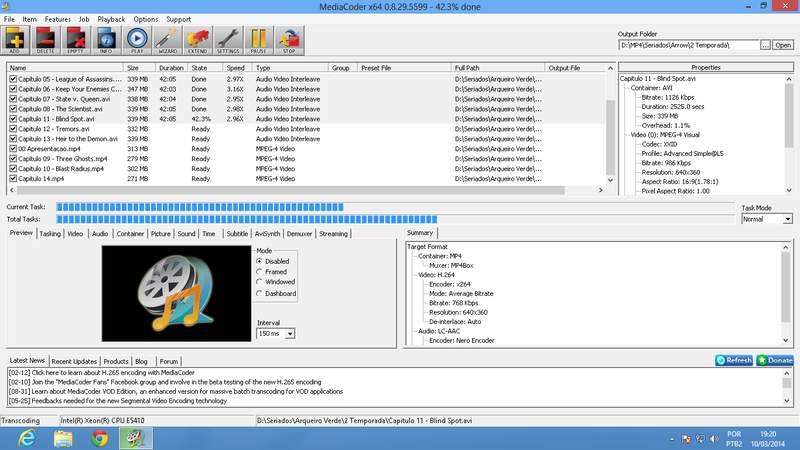Click the Output Folder path field
The image size is (800, 450).
click(689, 45)
